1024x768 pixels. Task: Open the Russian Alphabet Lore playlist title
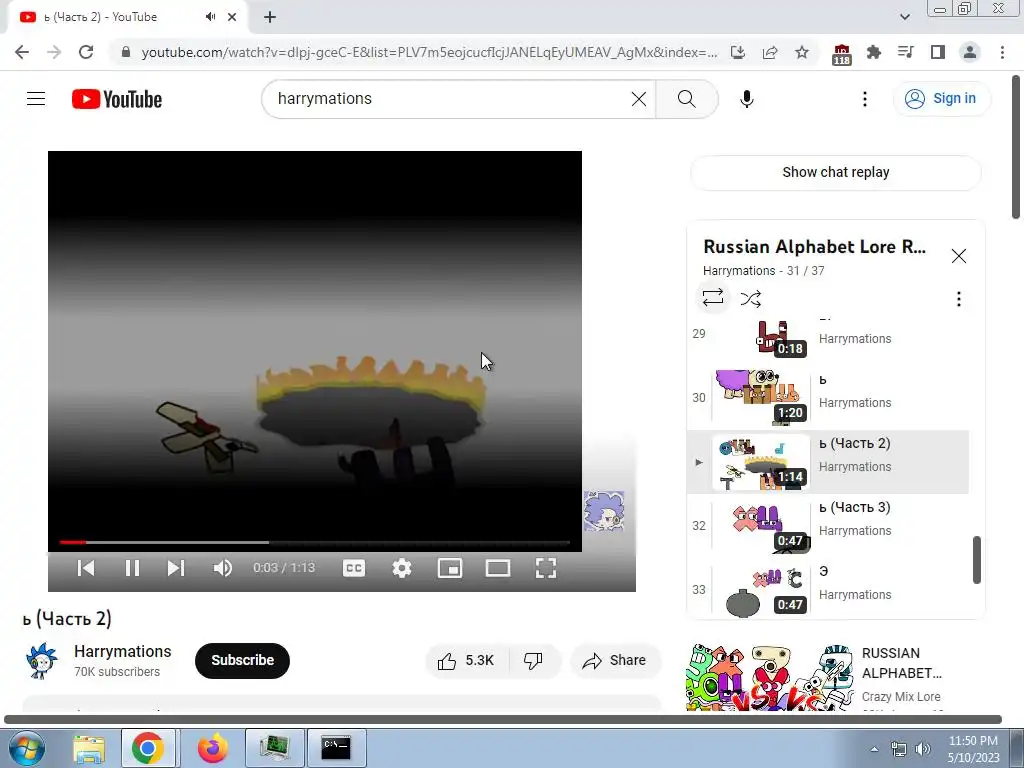814,247
